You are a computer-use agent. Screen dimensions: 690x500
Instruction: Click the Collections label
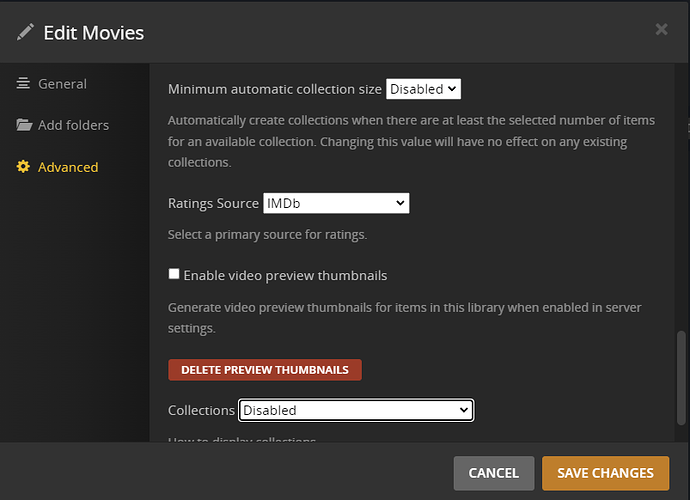[x=201, y=410]
